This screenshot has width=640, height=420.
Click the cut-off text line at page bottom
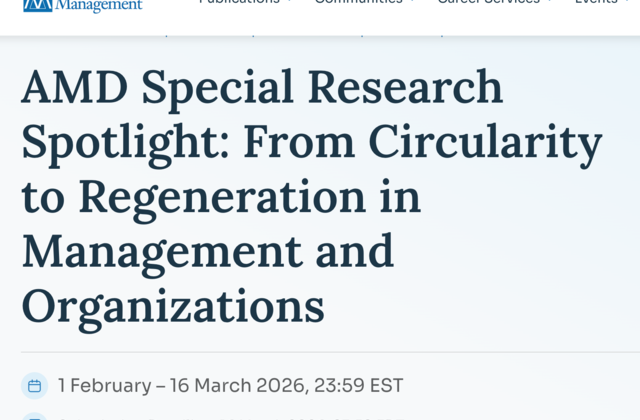(233, 418)
